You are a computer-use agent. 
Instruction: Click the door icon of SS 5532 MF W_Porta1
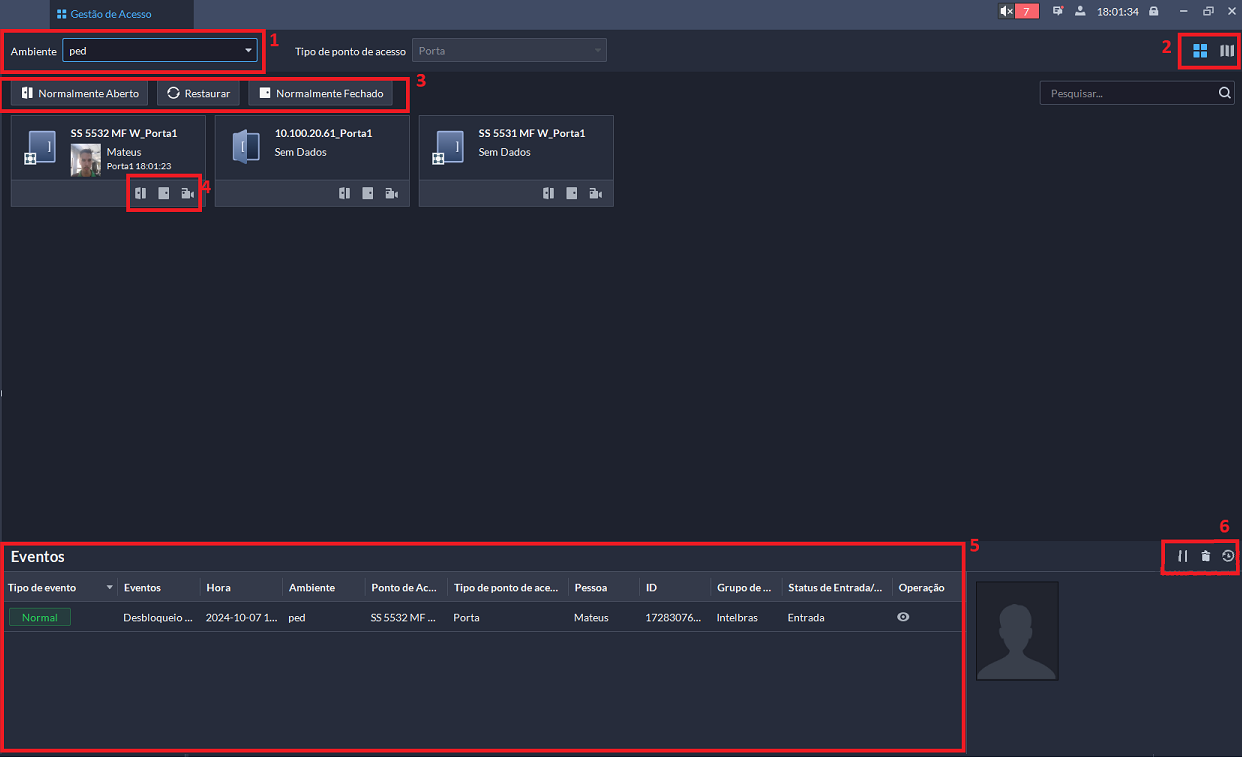coord(40,146)
